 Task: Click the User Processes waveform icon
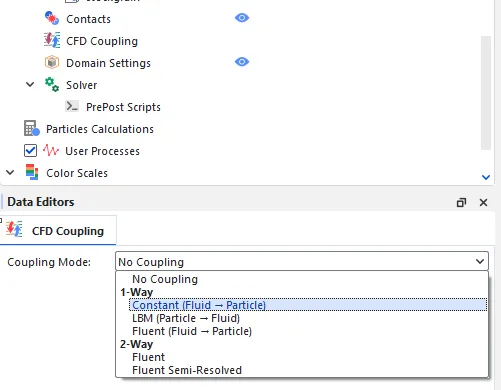pyautogui.click(x=51, y=151)
